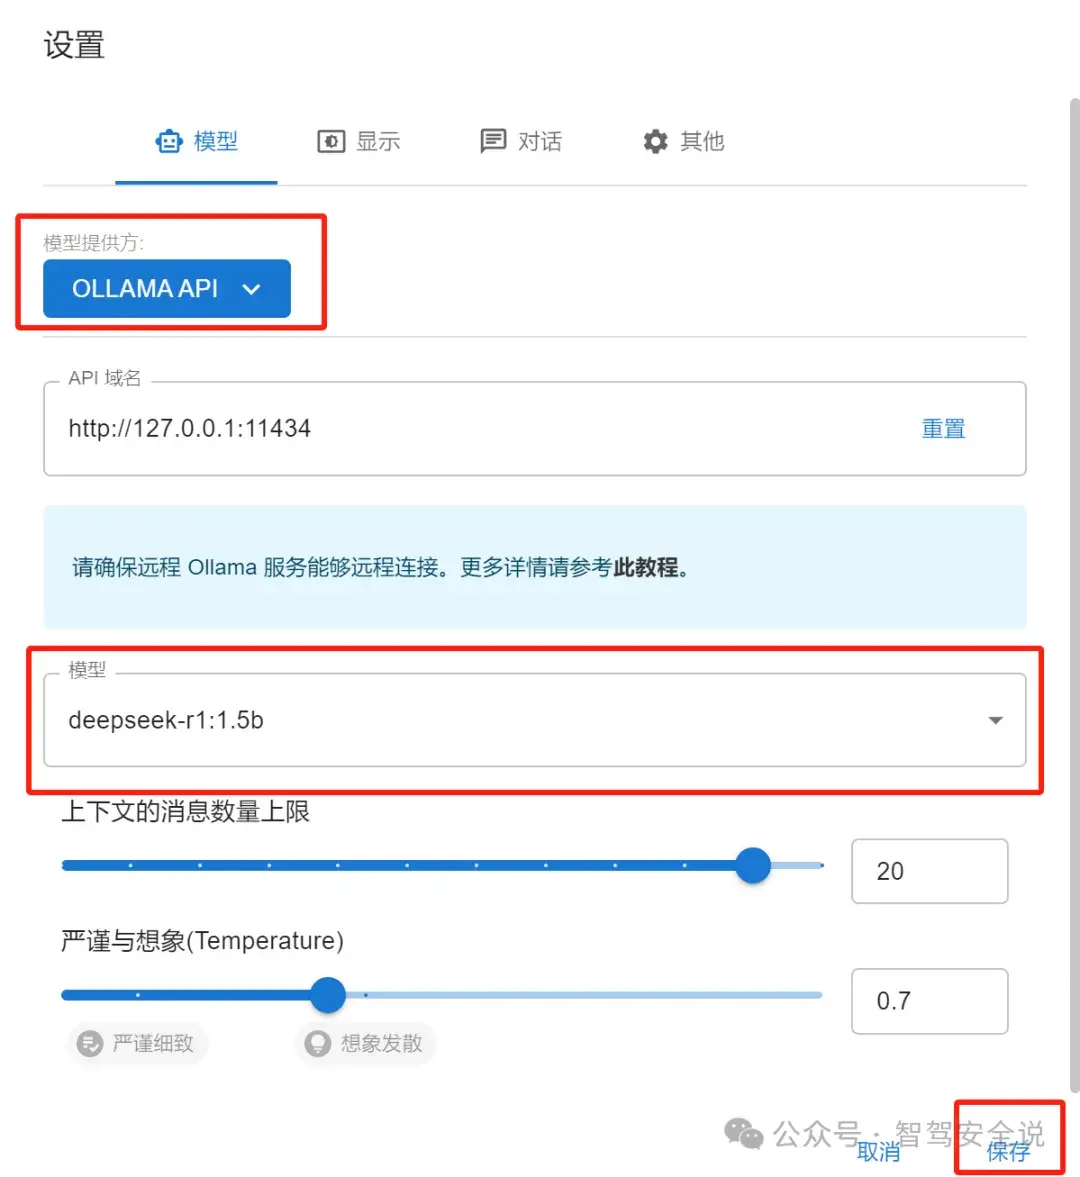Image resolution: width=1080 pixels, height=1177 pixels.
Task: Click the 上下文的消息数量上限 slider handle
Action: pyautogui.click(x=753, y=865)
